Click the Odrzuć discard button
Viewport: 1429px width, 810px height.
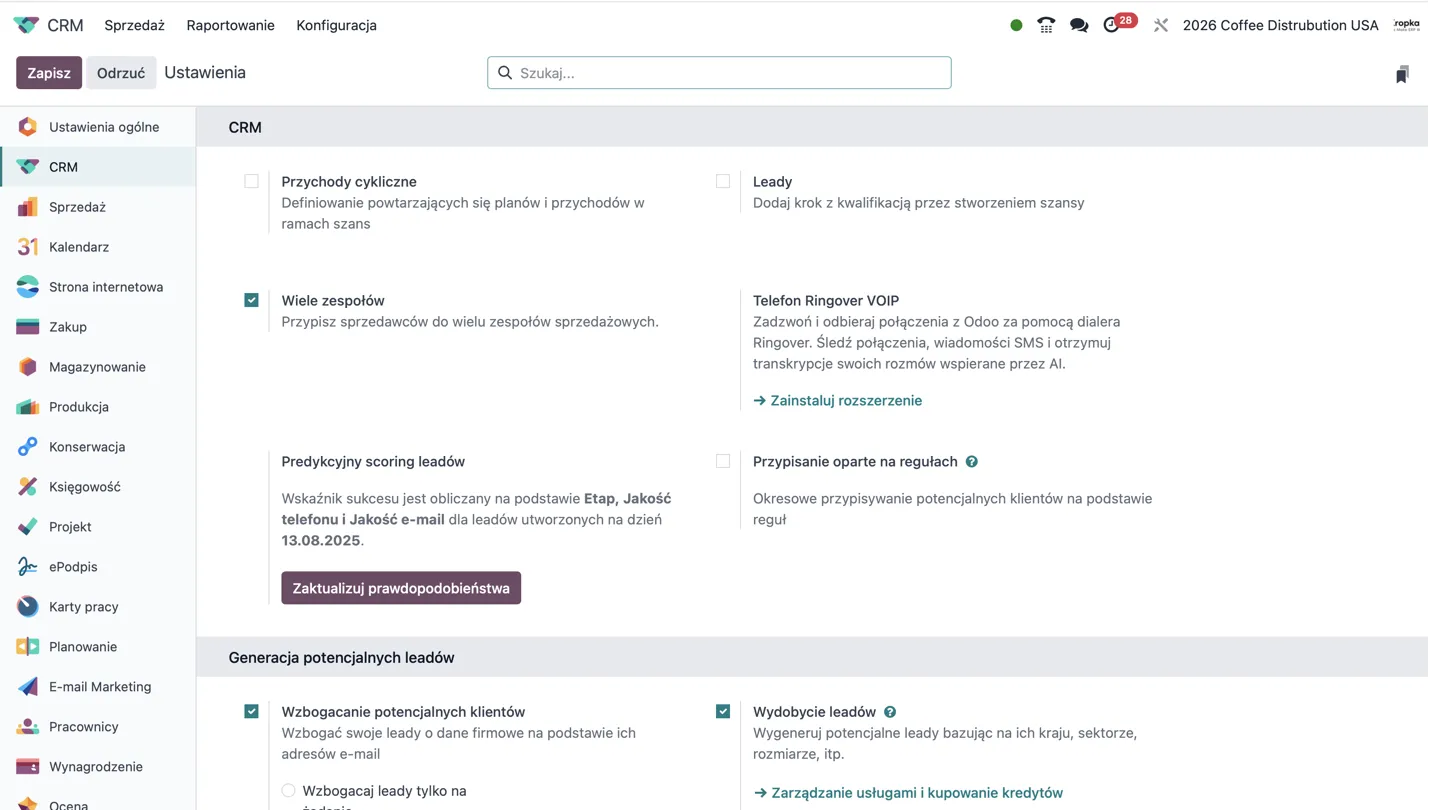pyautogui.click(x=121, y=73)
